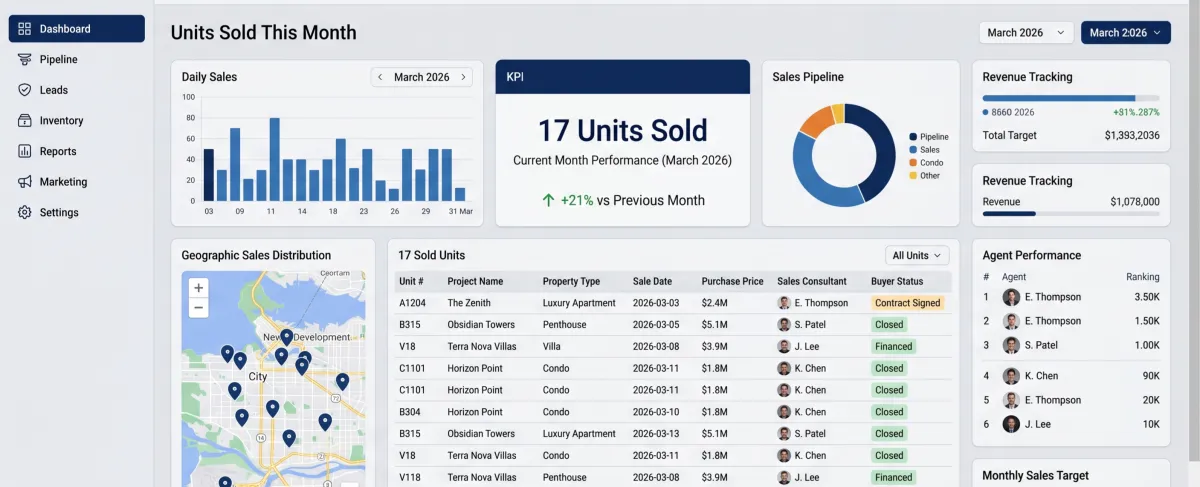Zoom out on the sales map
Viewport: 1200px width, 487px height.
coord(199,308)
